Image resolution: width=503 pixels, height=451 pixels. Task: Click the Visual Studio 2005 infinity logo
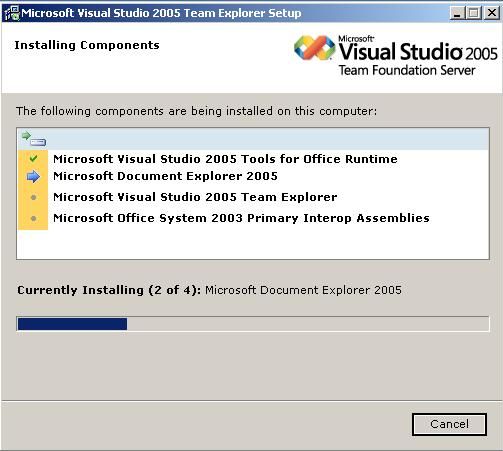click(314, 48)
